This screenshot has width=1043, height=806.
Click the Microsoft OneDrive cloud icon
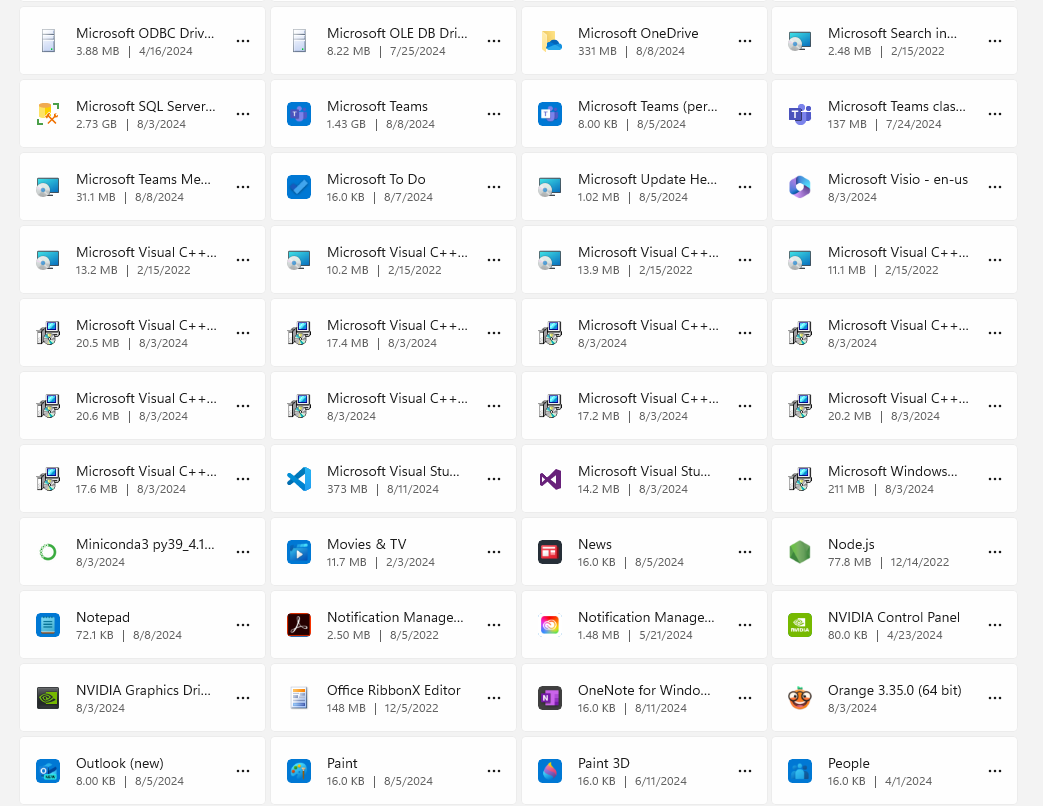pos(550,41)
